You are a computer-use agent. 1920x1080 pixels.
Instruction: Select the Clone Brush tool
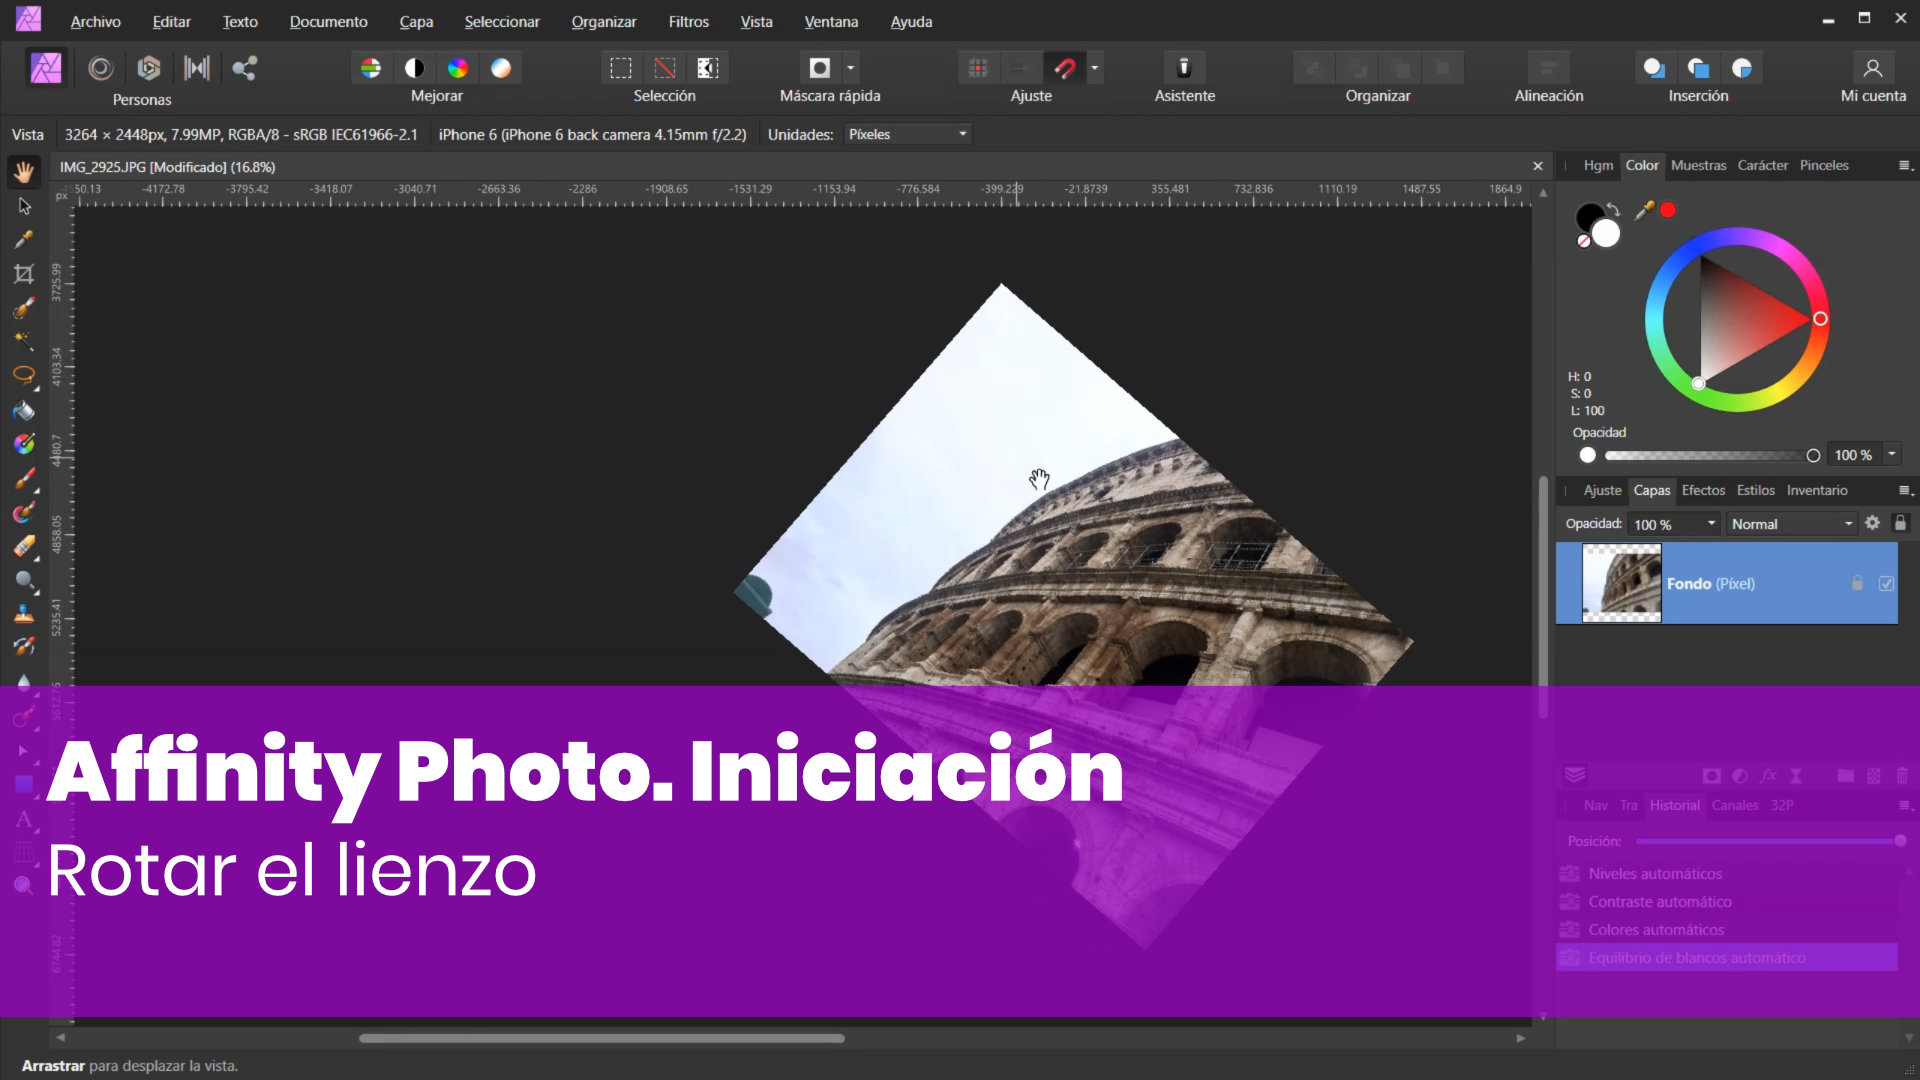24,614
